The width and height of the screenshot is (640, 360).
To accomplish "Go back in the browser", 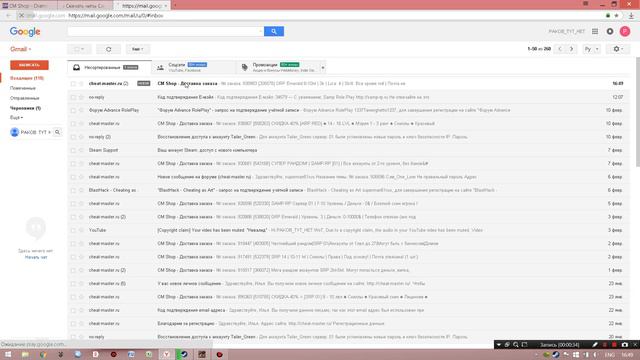I will click(9, 16).
